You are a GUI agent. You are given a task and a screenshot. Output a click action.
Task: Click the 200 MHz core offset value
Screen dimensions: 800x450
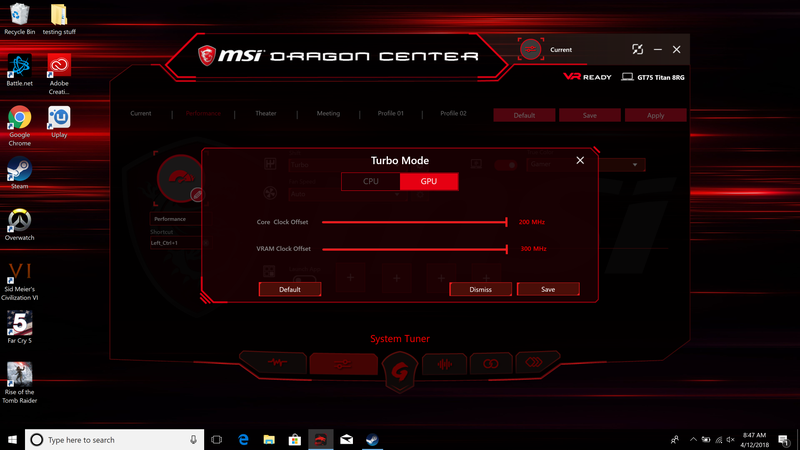(532, 222)
